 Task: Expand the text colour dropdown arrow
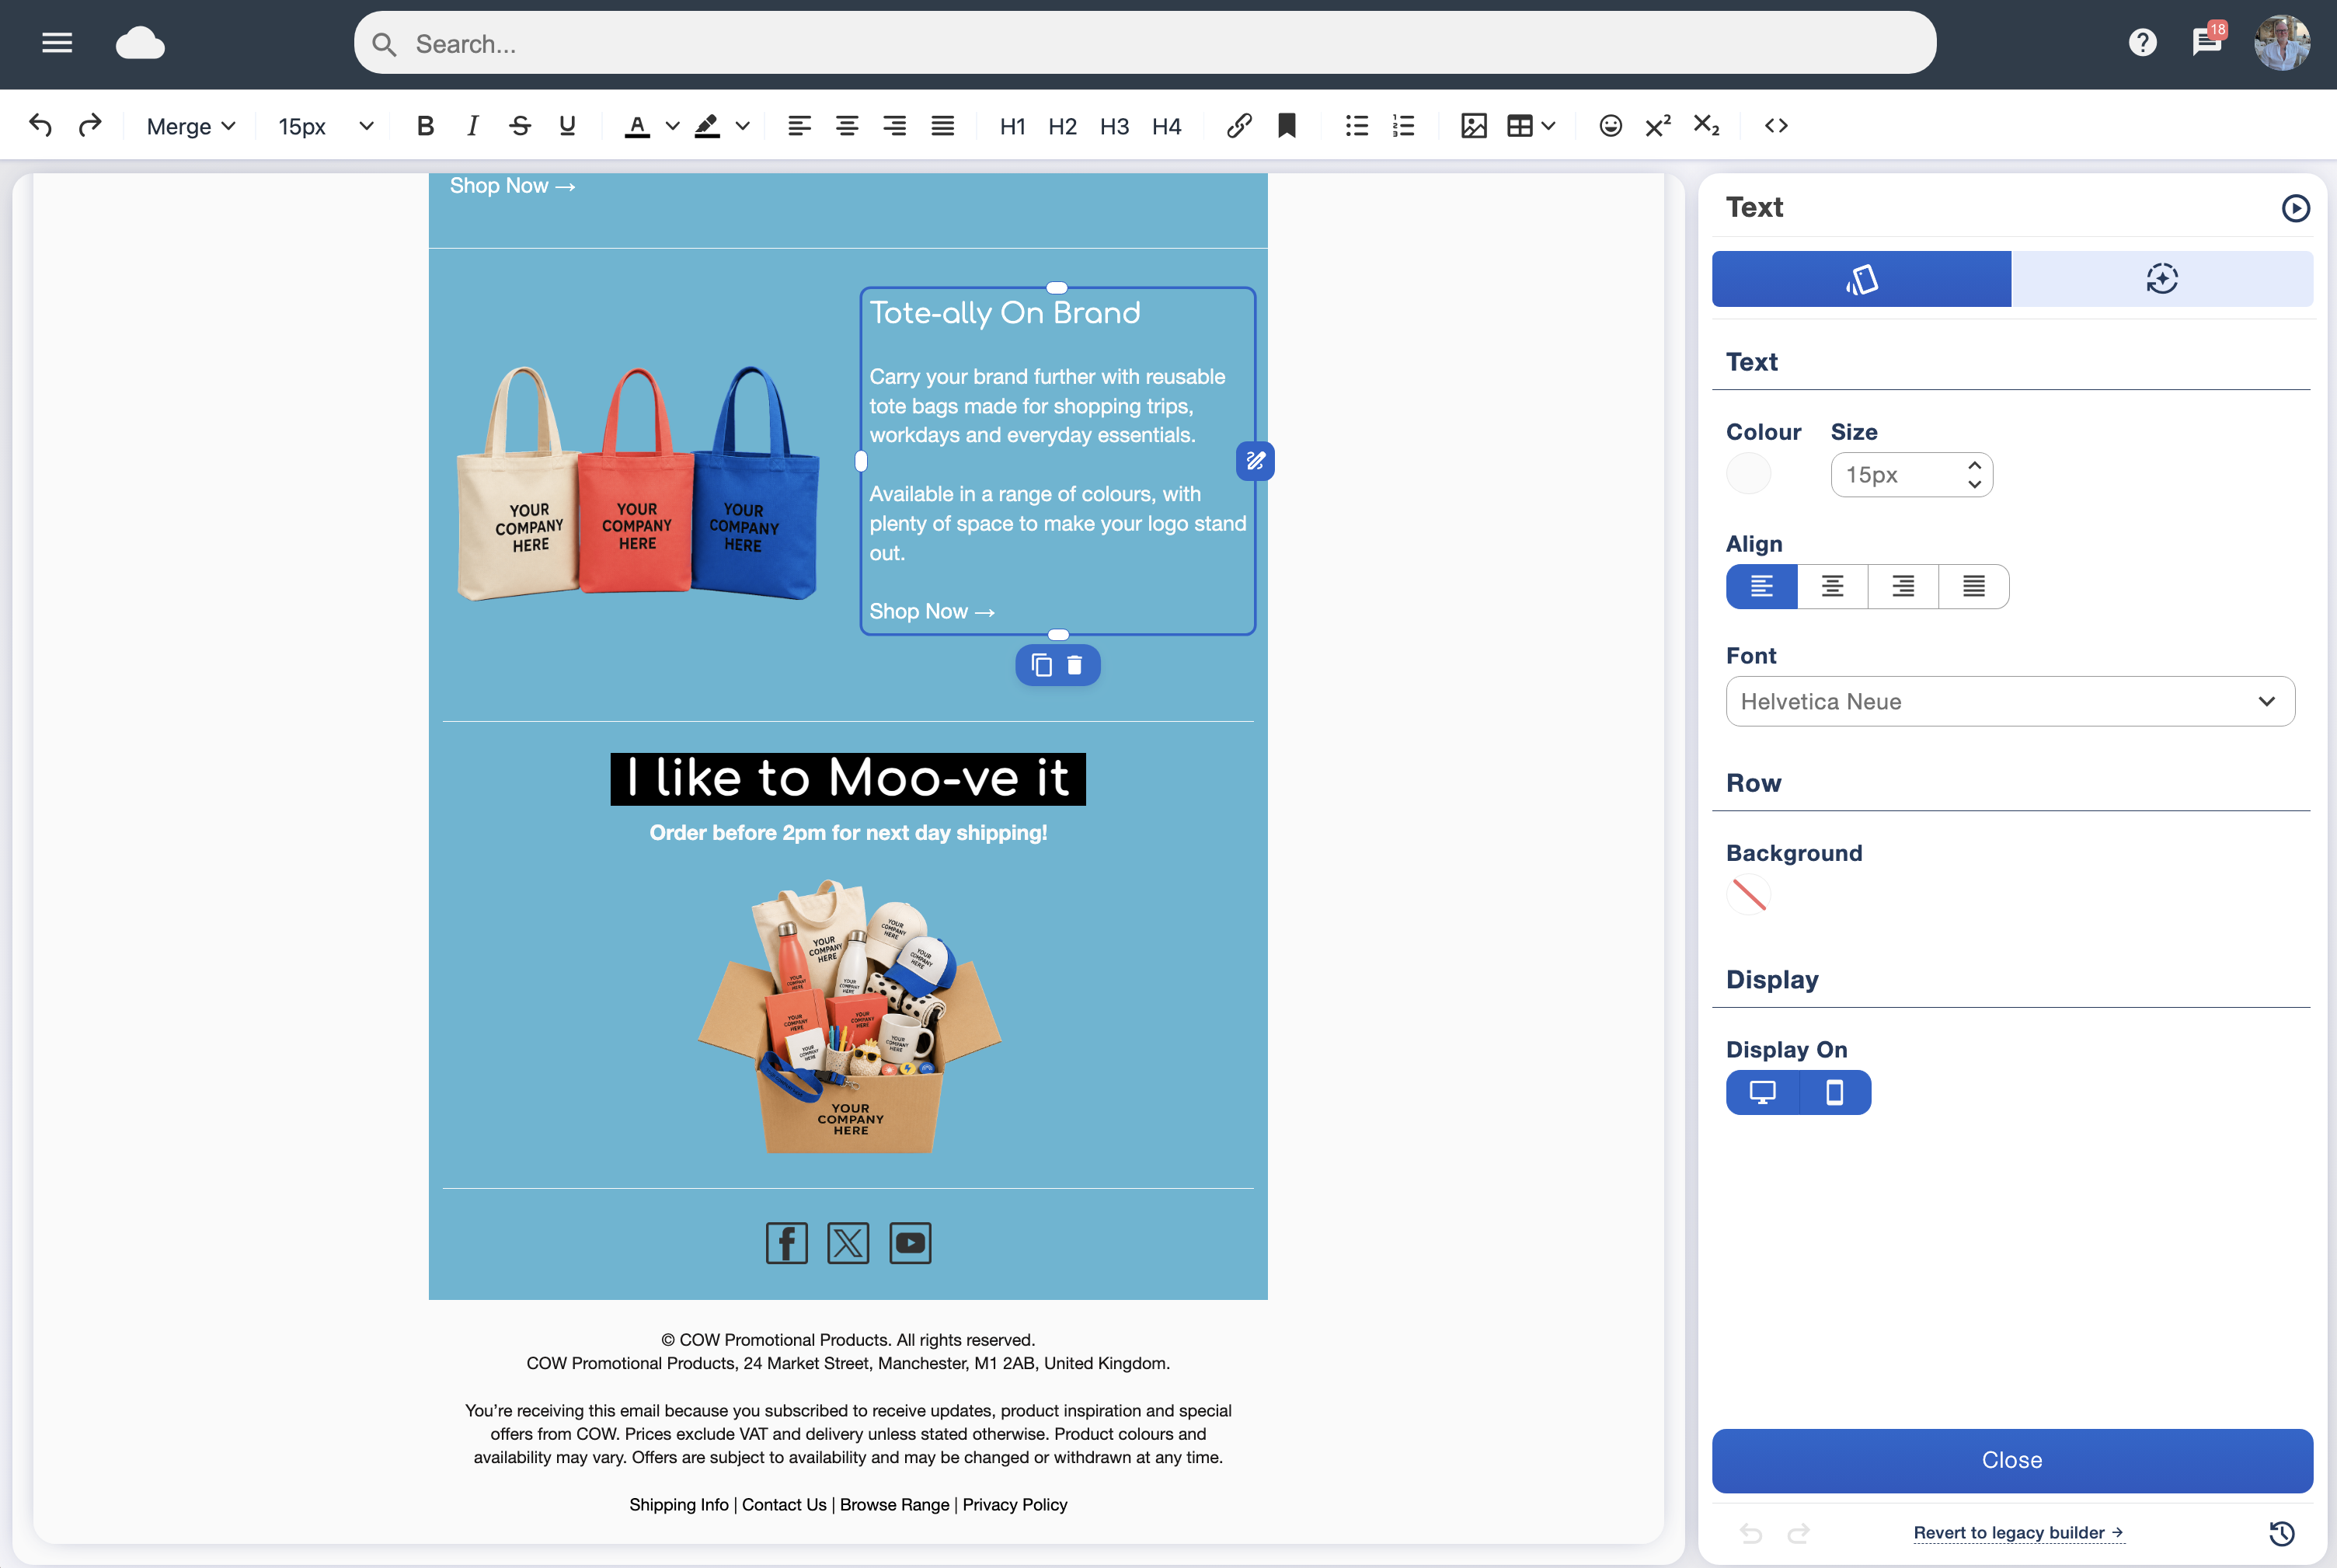pos(673,126)
